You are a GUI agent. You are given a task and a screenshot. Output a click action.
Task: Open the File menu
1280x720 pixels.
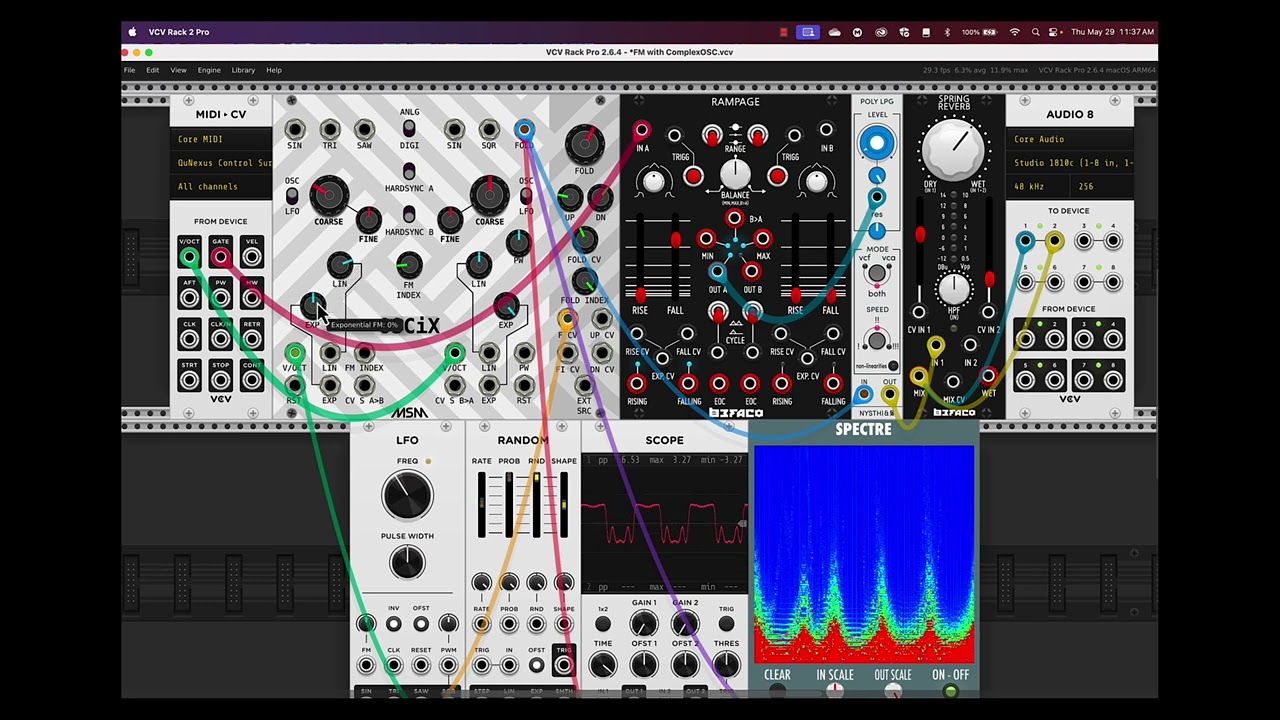[x=129, y=70]
